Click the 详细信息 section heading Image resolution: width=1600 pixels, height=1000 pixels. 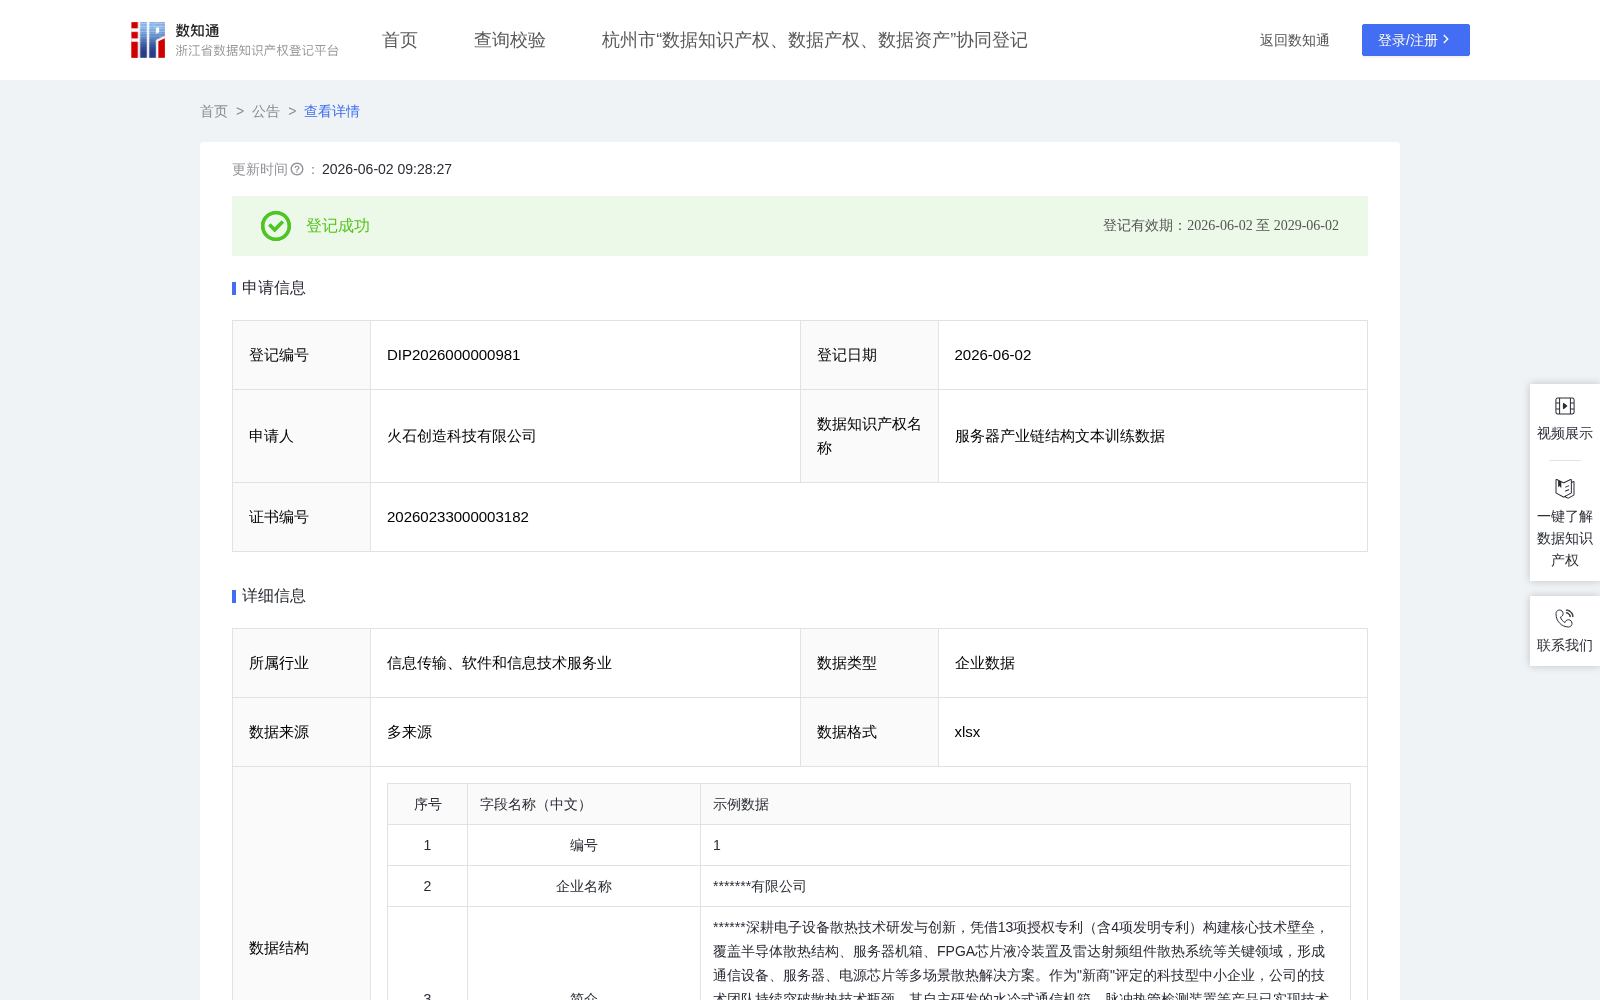[274, 596]
